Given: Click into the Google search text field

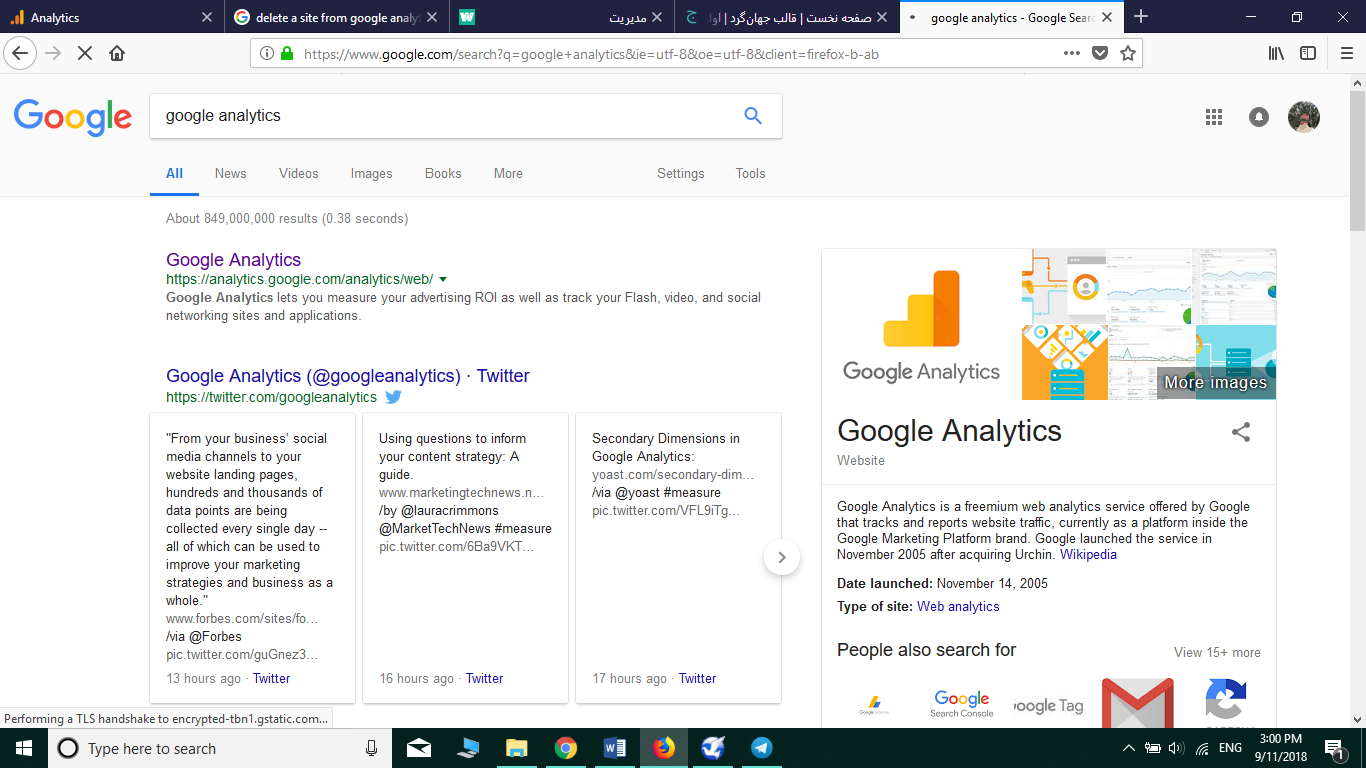Looking at the screenshot, I should [x=440, y=116].
